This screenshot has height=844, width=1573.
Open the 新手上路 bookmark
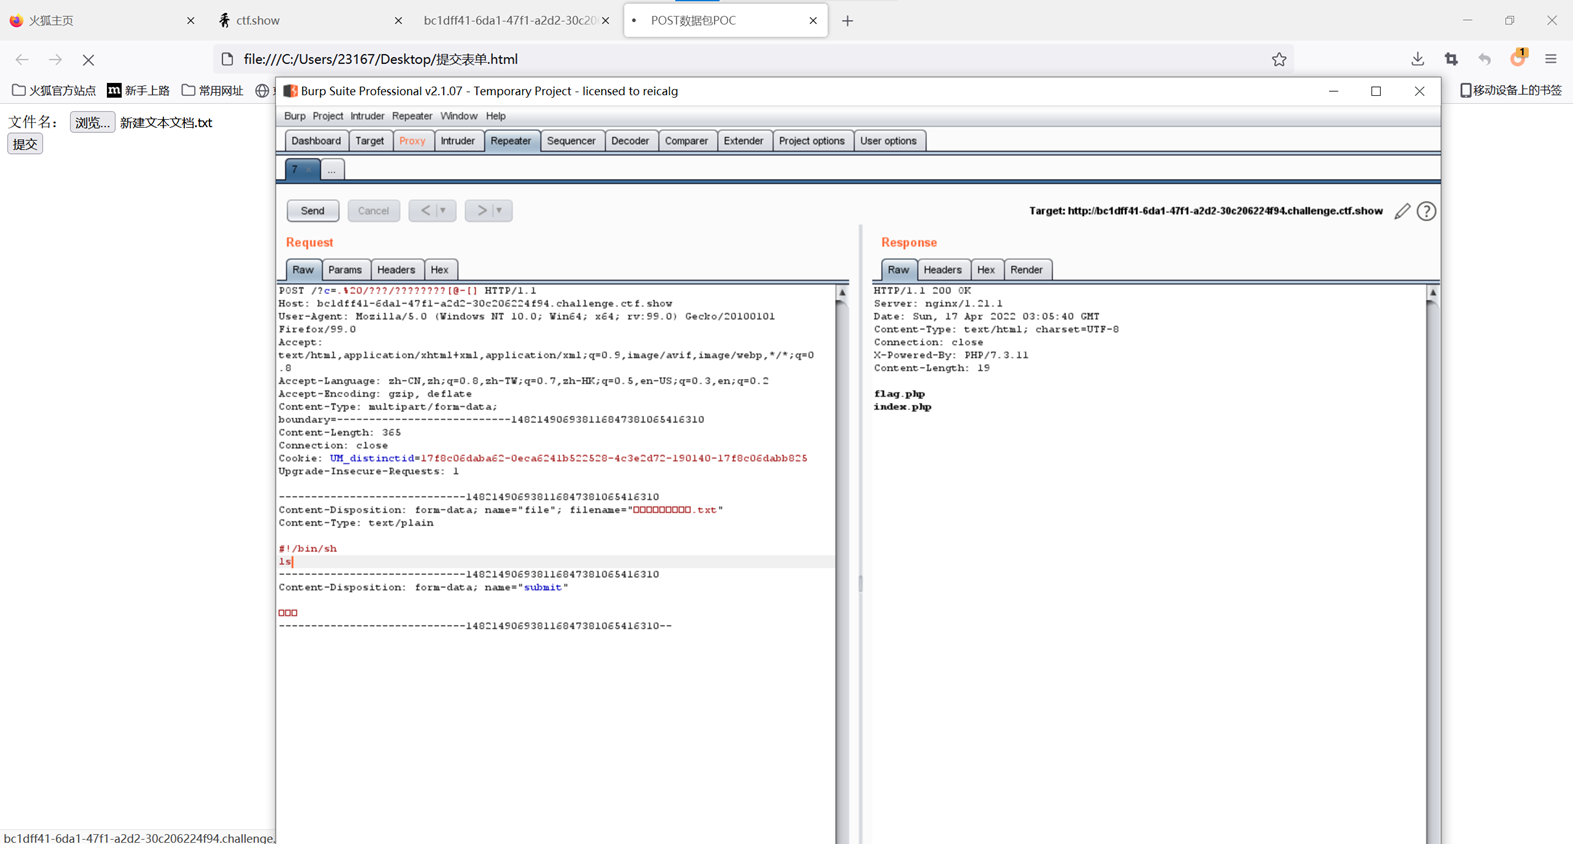coord(138,90)
